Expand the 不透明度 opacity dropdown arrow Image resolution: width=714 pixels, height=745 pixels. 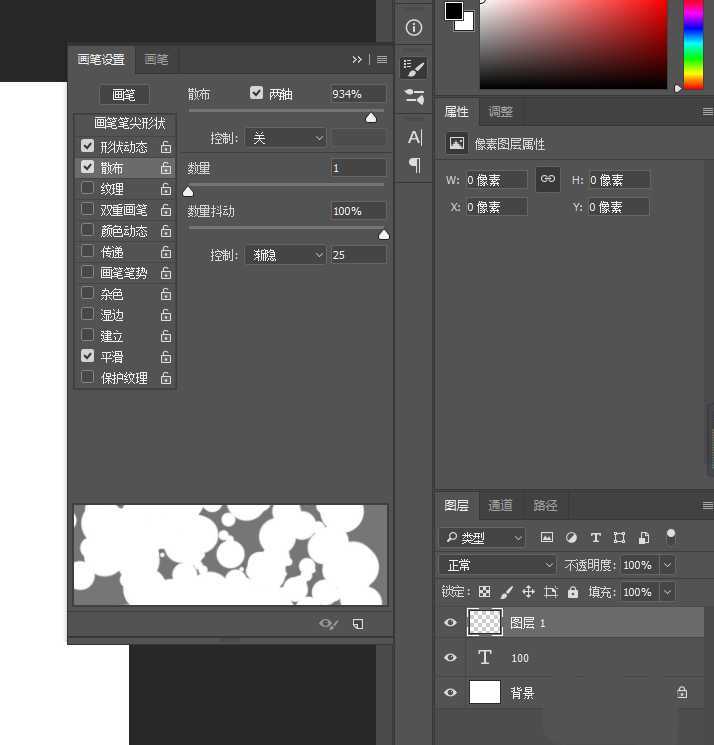(667, 565)
